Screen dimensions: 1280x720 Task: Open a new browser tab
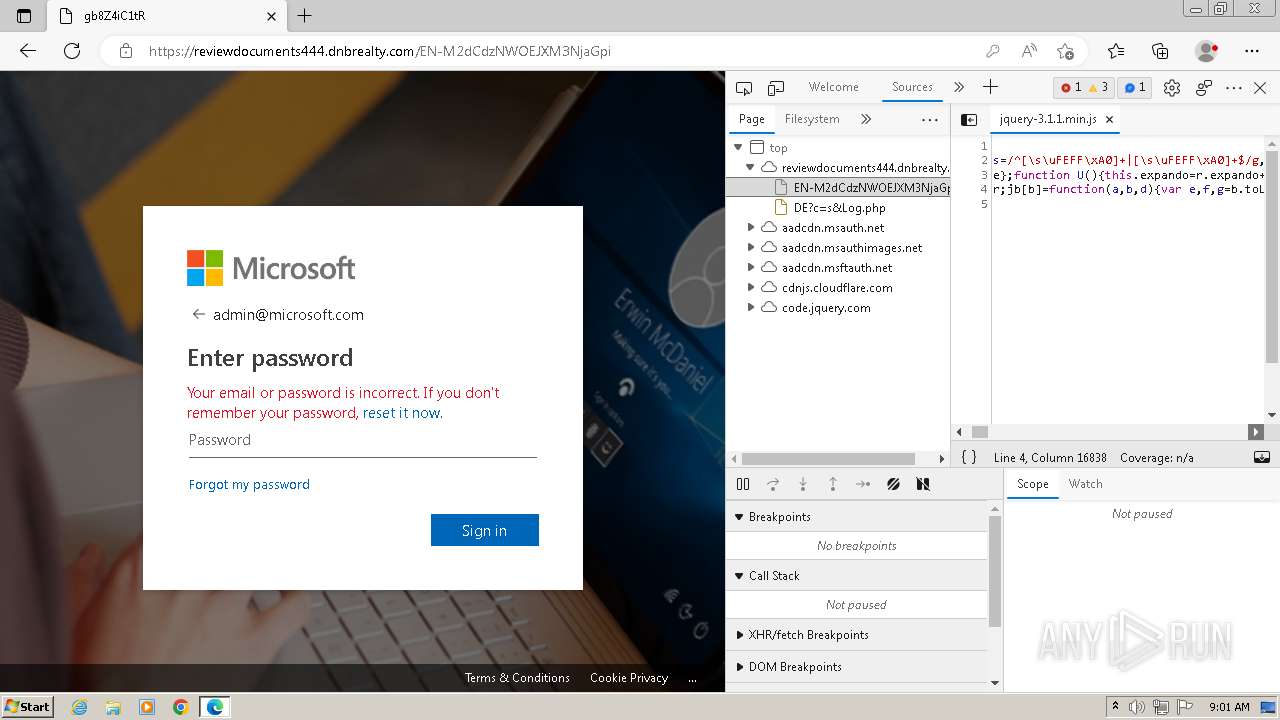pos(305,16)
